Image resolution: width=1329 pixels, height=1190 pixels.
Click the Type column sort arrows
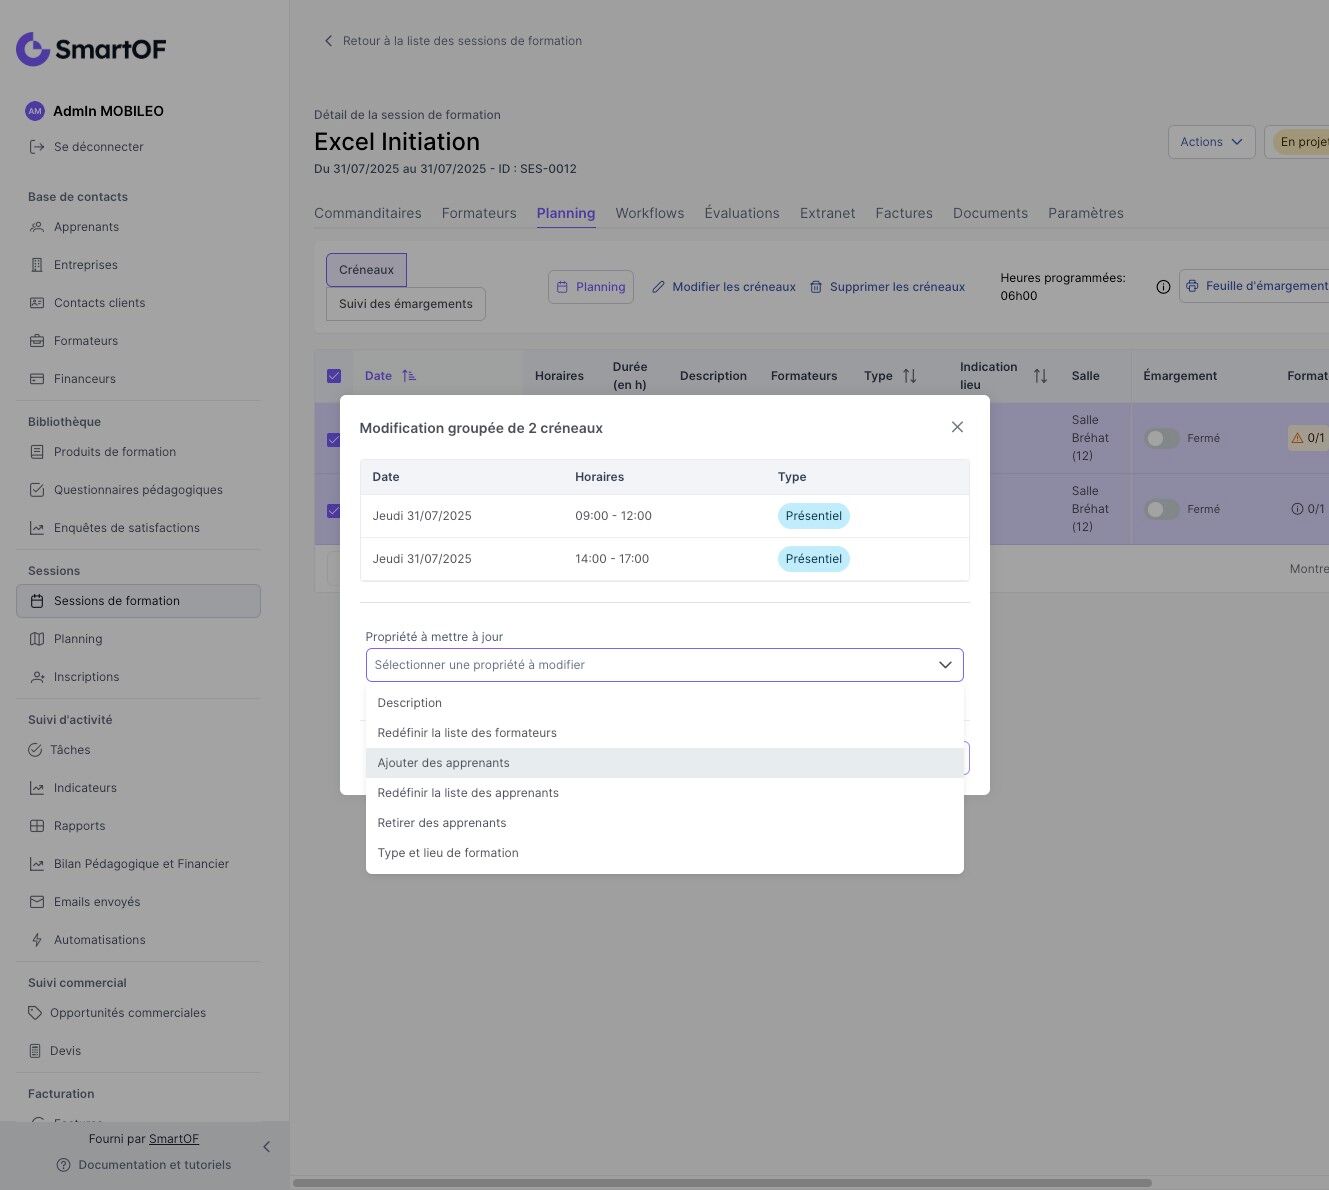pyautogui.click(x=909, y=376)
